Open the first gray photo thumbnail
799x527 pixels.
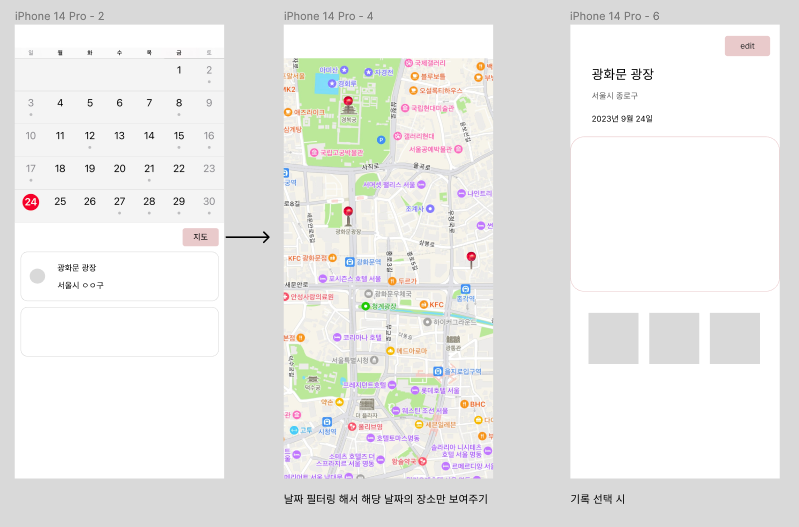click(613, 338)
